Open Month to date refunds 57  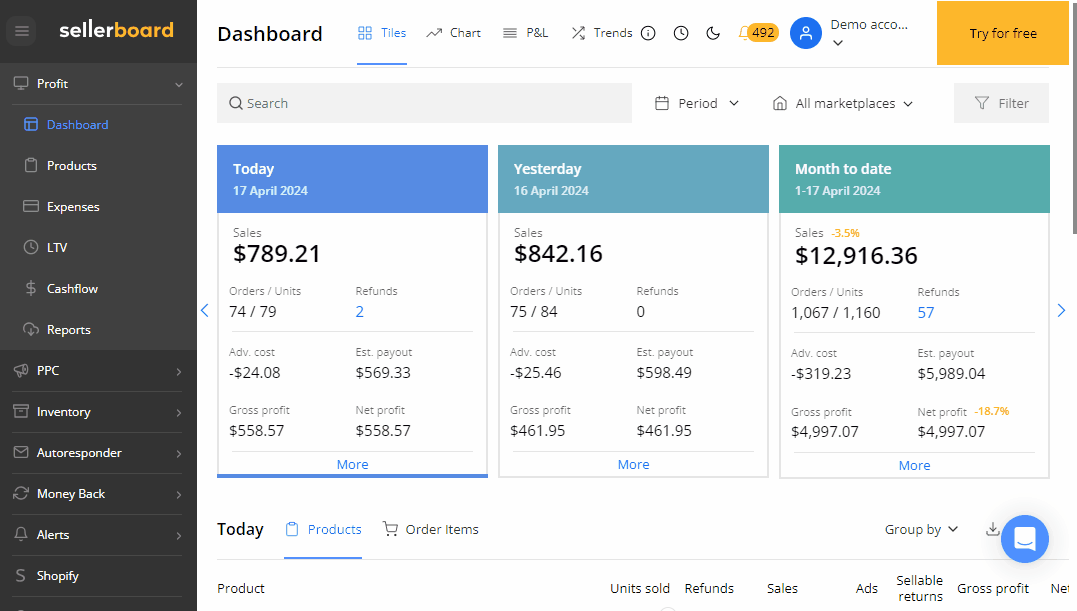[x=926, y=313]
